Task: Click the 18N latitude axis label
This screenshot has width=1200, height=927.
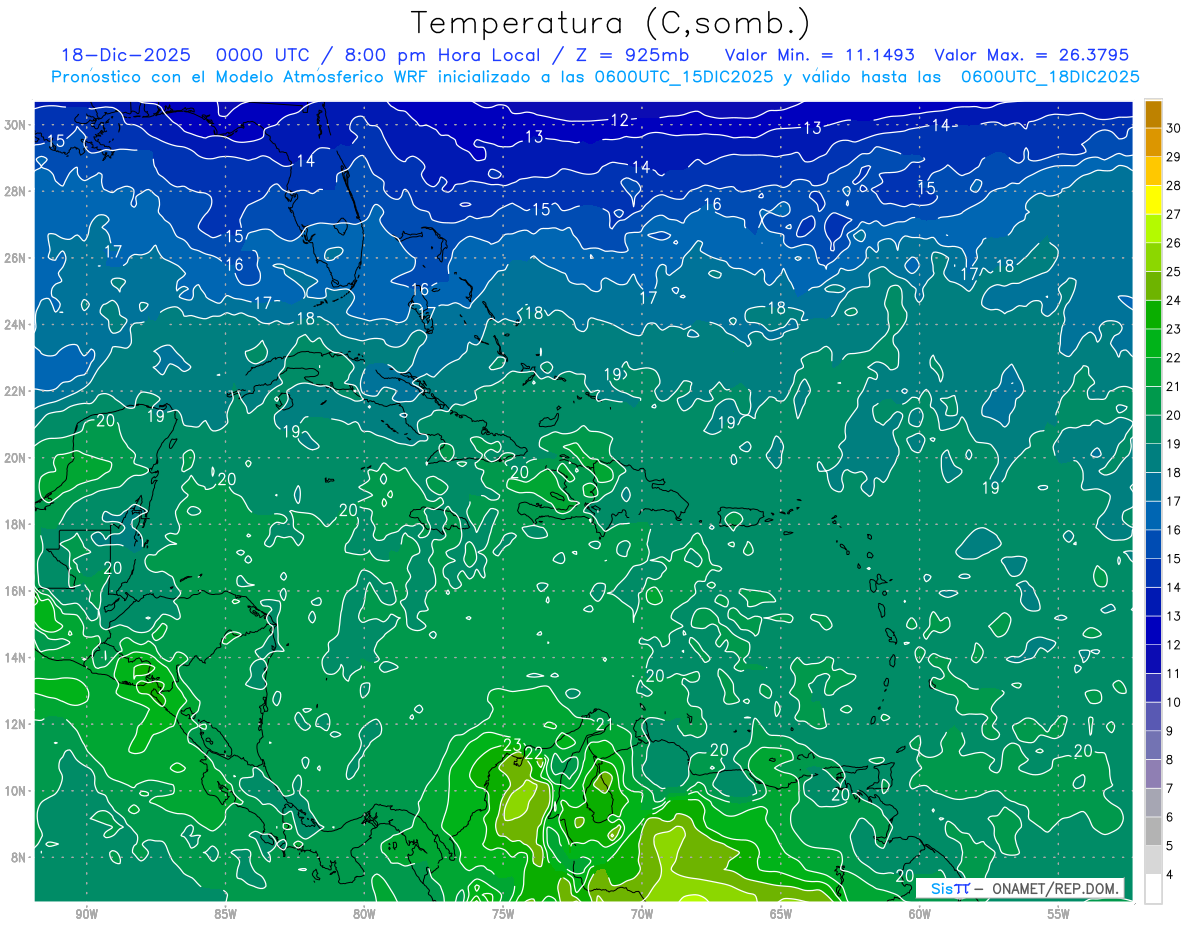Action: click(16, 524)
